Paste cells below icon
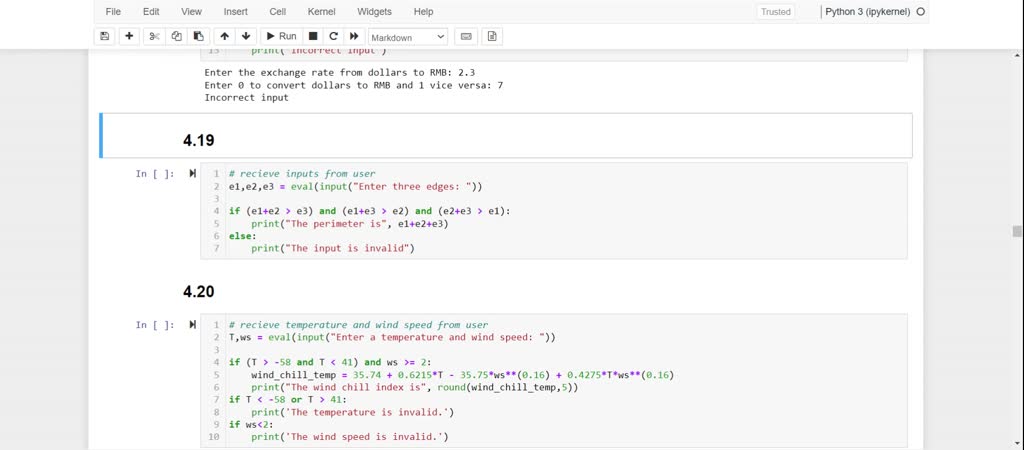1024x450 pixels. pyautogui.click(x=198, y=36)
